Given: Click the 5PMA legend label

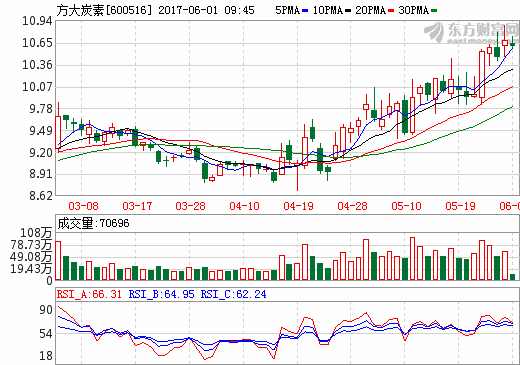Looking at the screenshot, I should tap(287, 10).
